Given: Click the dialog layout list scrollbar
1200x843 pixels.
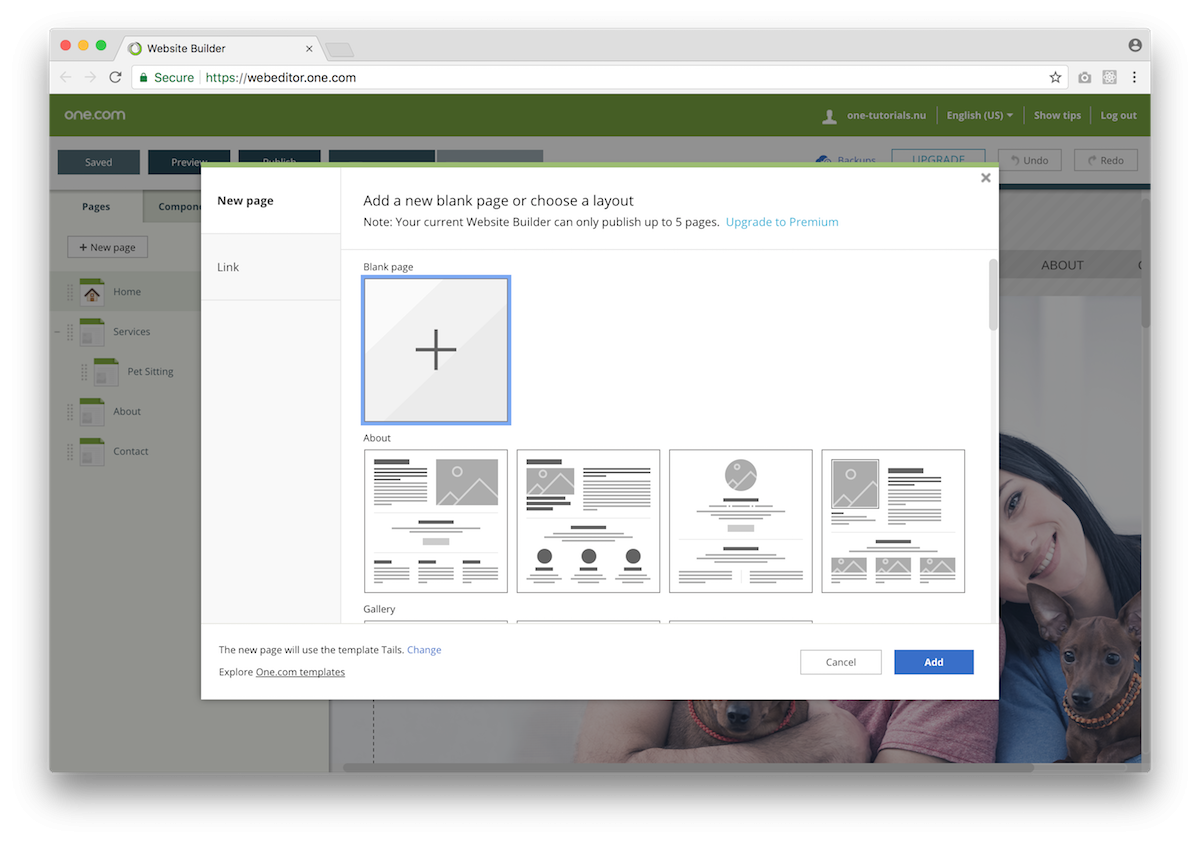Looking at the screenshot, I should click(993, 295).
